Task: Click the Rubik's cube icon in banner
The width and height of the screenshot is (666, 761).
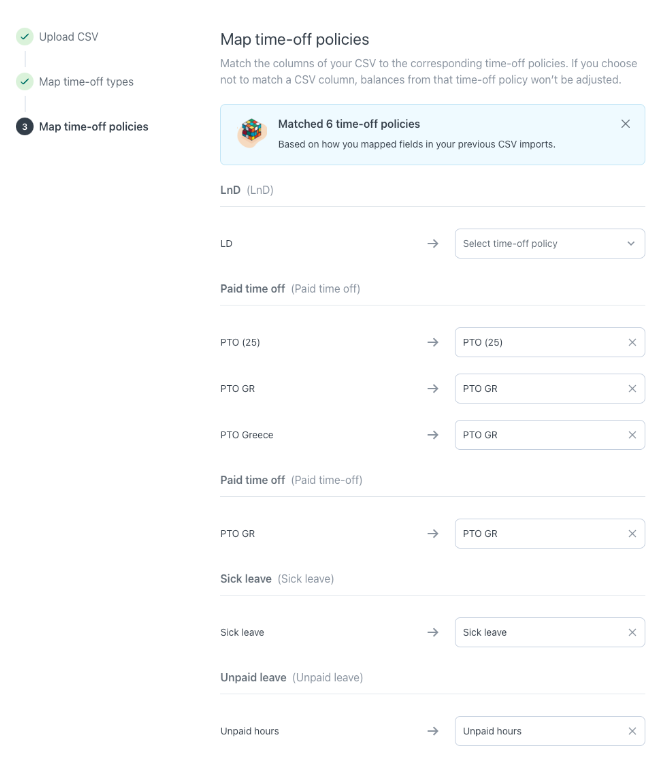Action: coord(251,132)
